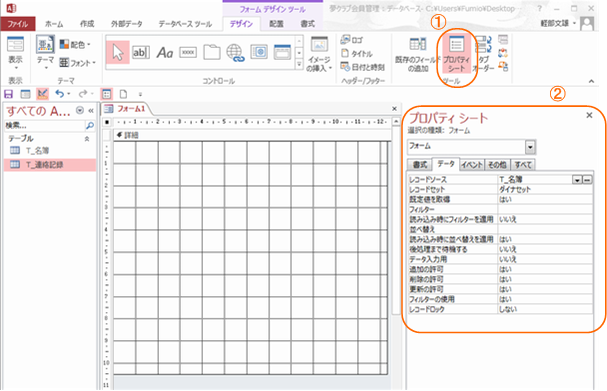Open property sheet イベント tab
The width and height of the screenshot is (607, 391).
pyautogui.click(x=472, y=165)
